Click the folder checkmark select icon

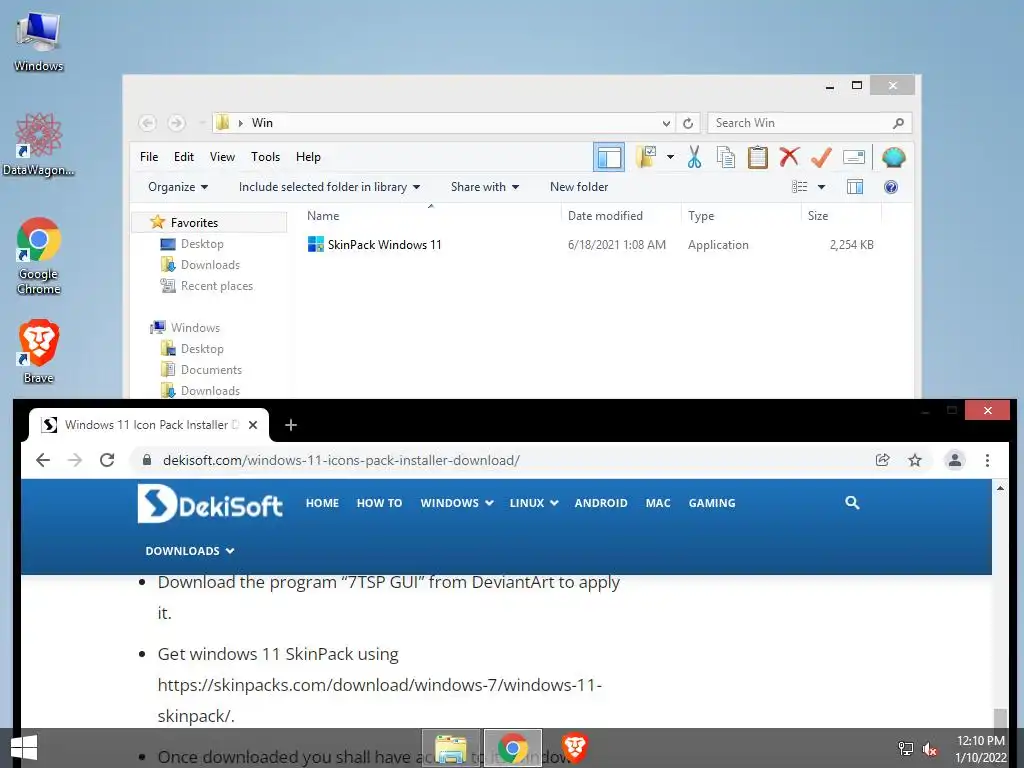(647, 157)
